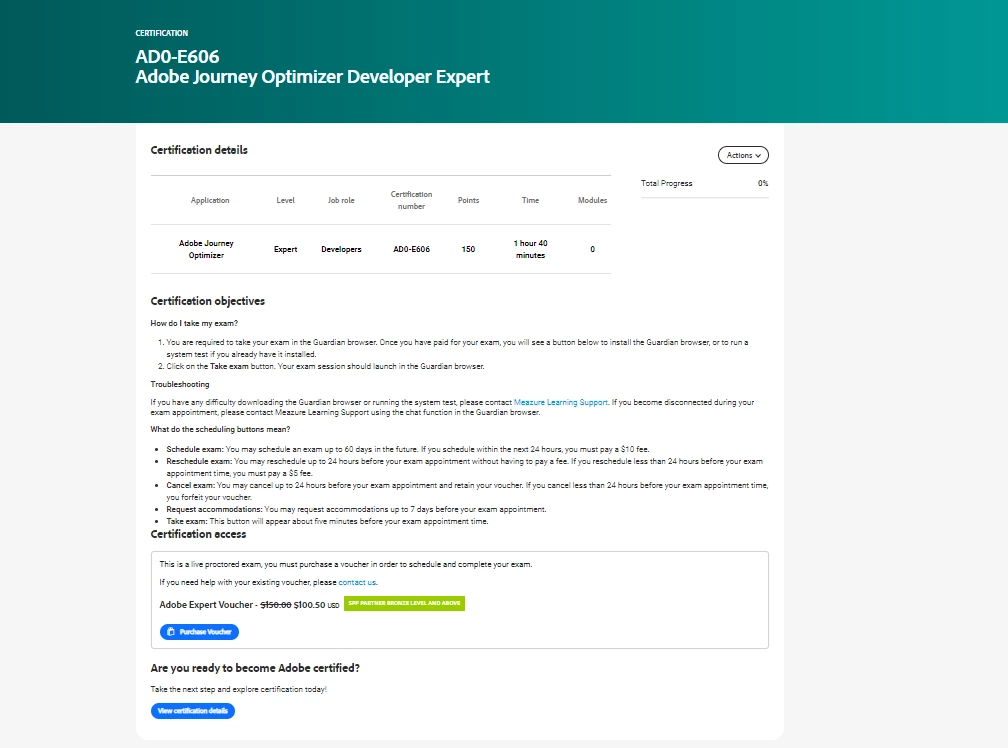Screen dimensions: 1008x748
Task: Click the Actions chevron arrow
Action: coord(759,156)
